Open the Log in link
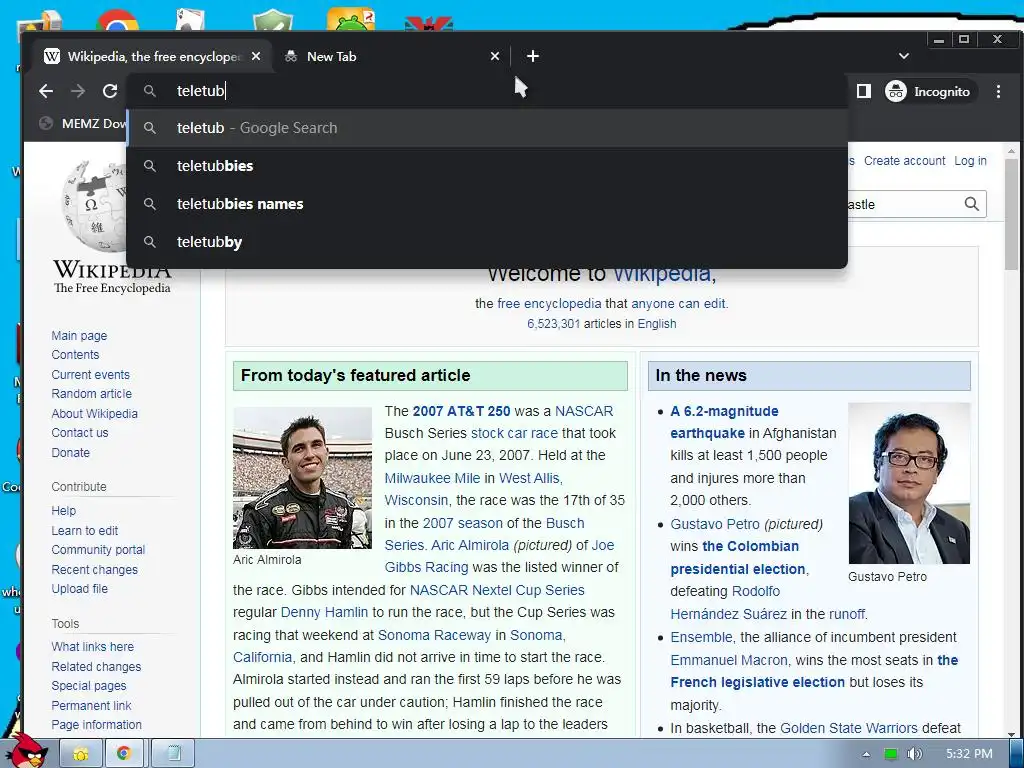1024x768 pixels. pyautogui.click(x=970, y=161)
